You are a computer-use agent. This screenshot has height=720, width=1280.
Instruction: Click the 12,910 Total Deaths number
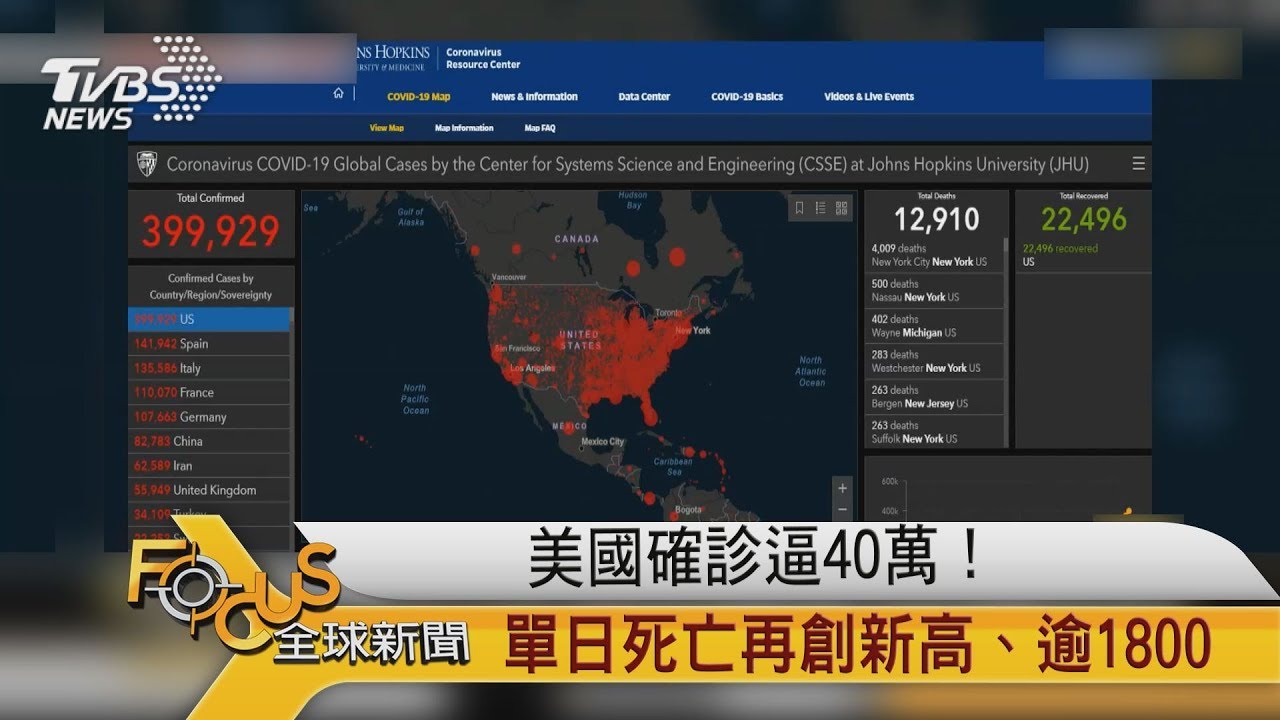(937, 220)
